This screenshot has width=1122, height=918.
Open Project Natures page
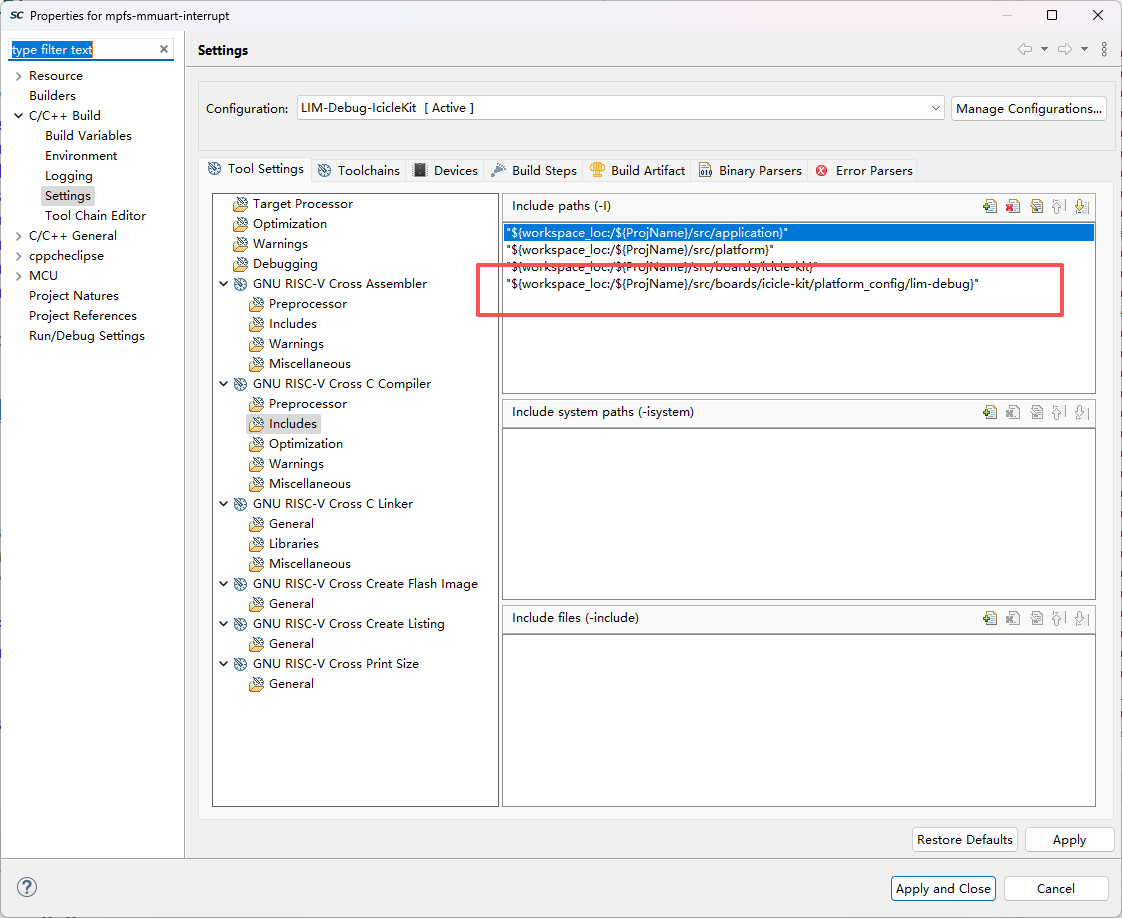click(74, 296)
